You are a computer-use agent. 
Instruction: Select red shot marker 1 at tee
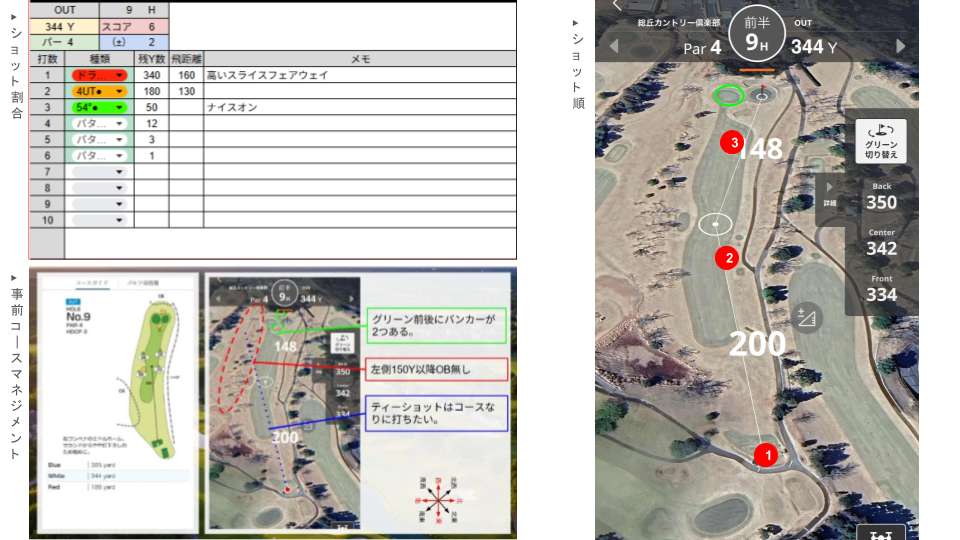pos(765,455)
